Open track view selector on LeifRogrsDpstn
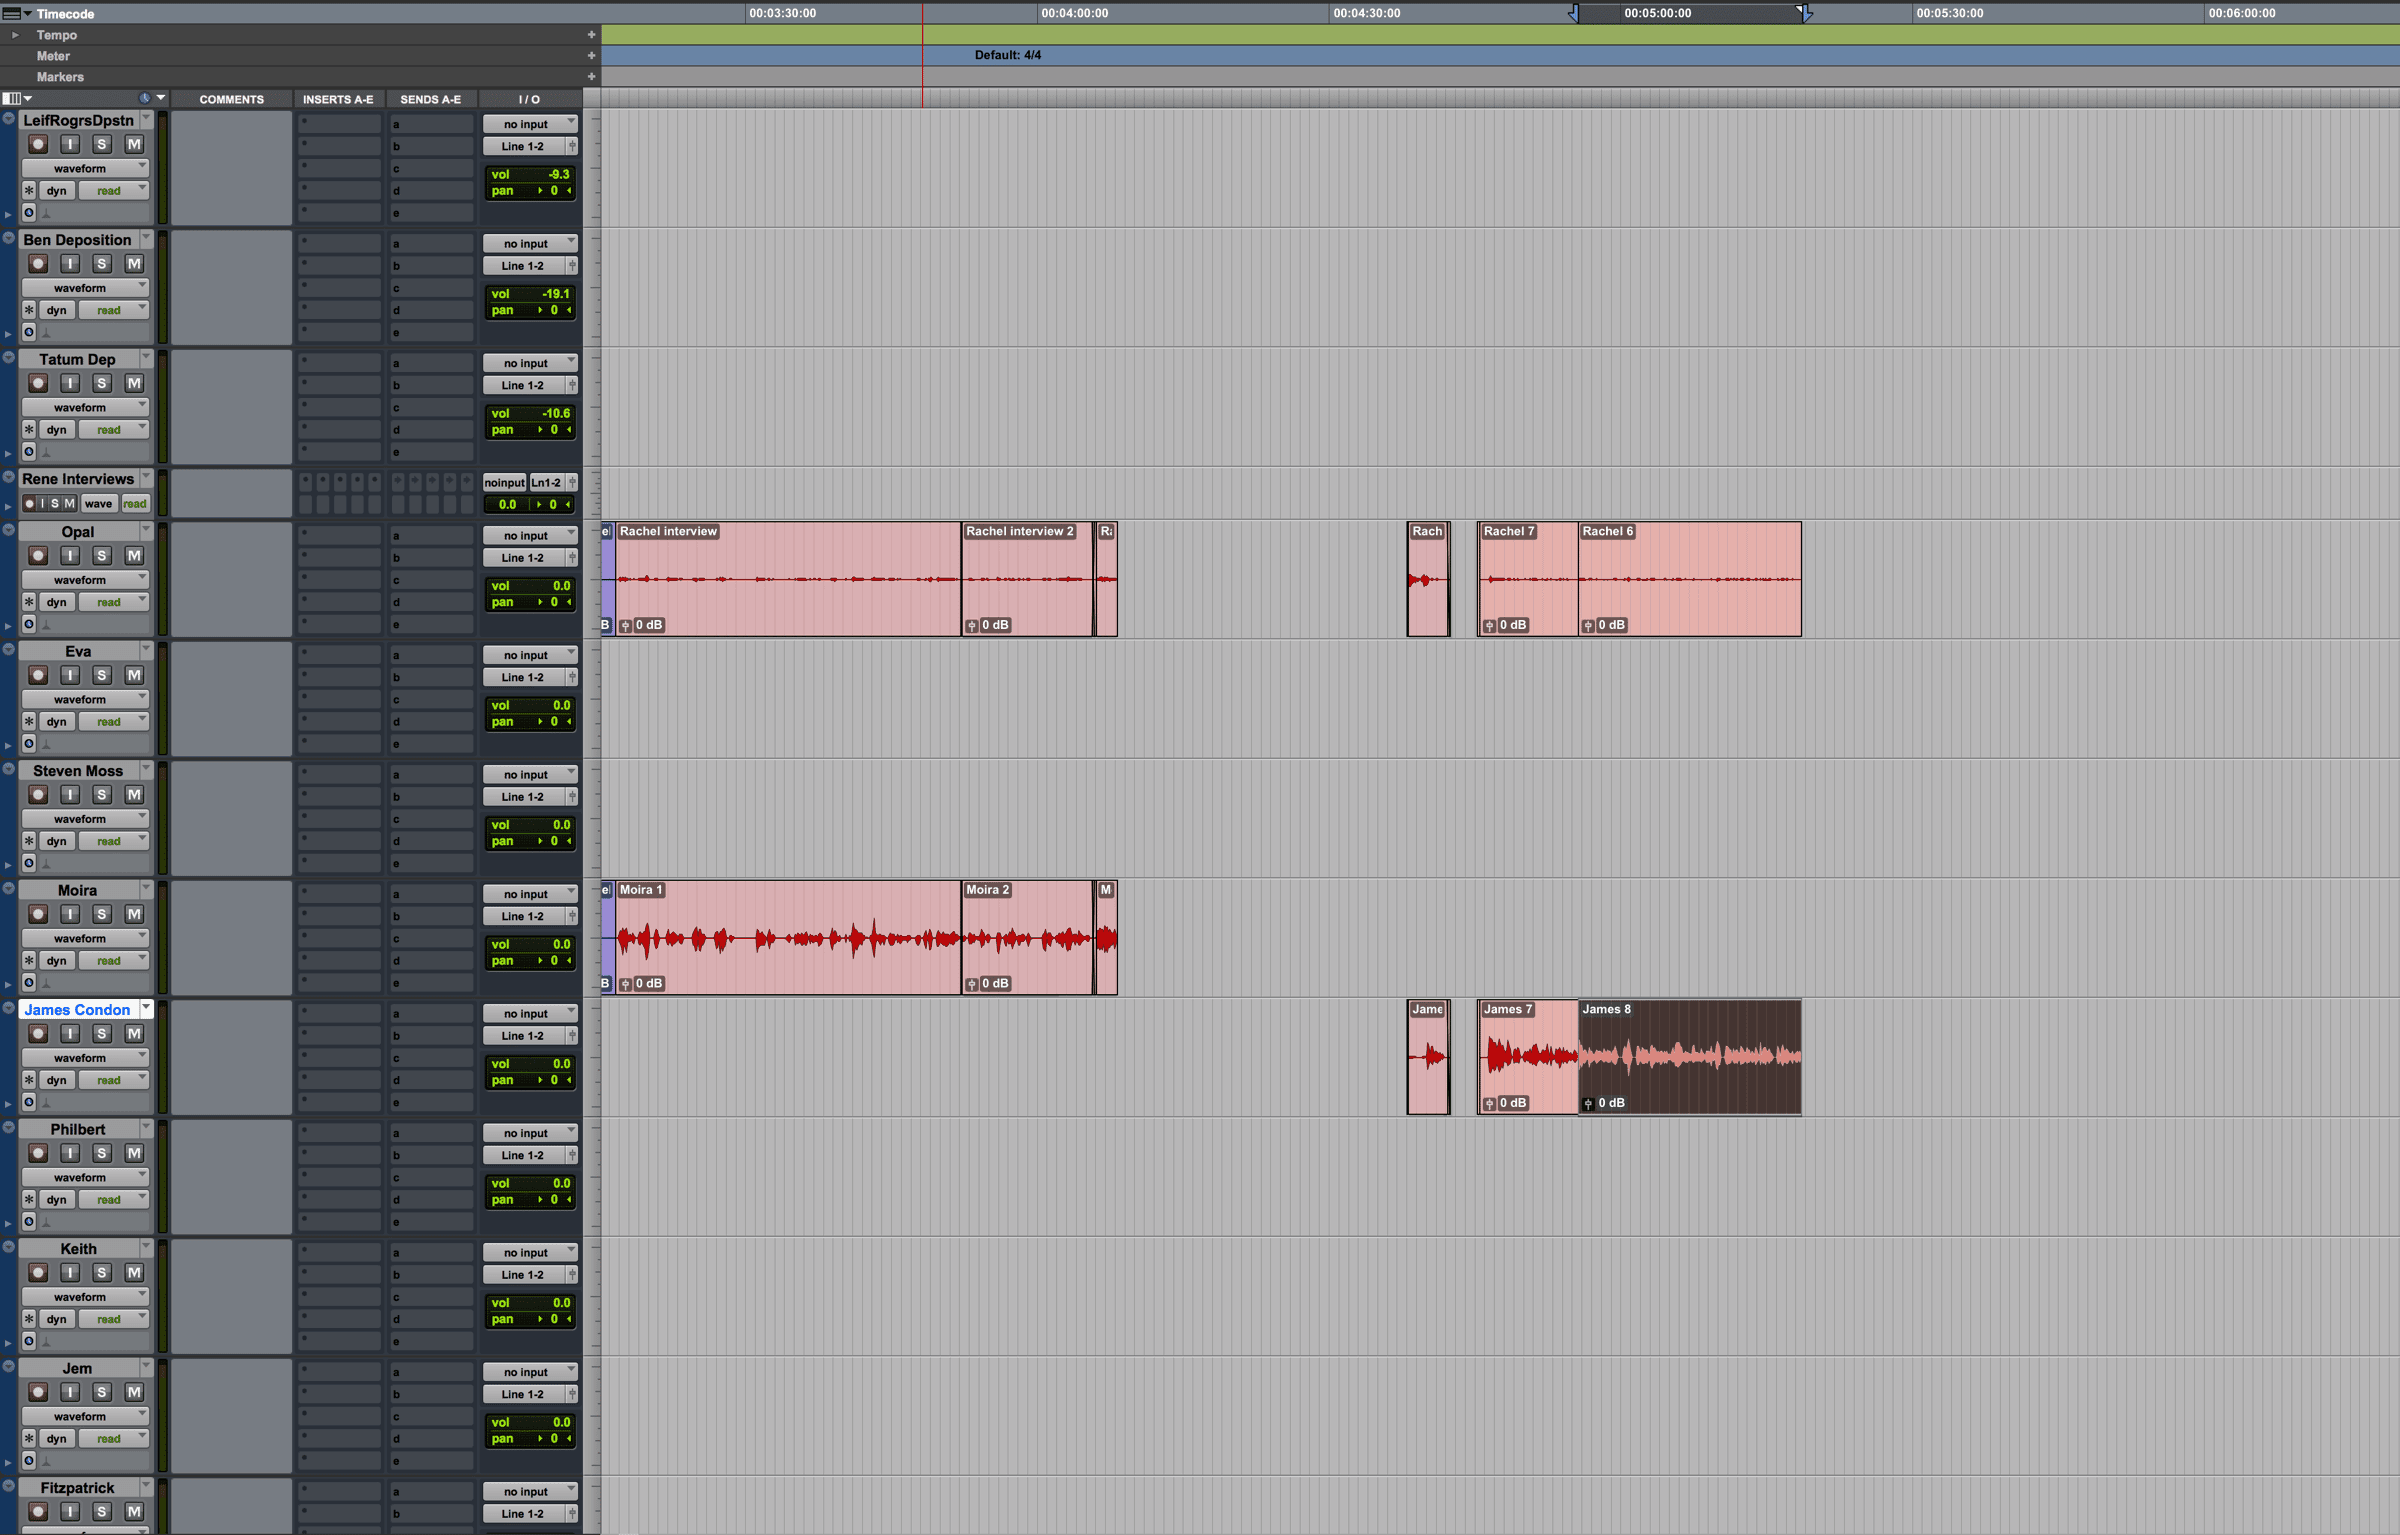2400x1535 pixels. 85,168
